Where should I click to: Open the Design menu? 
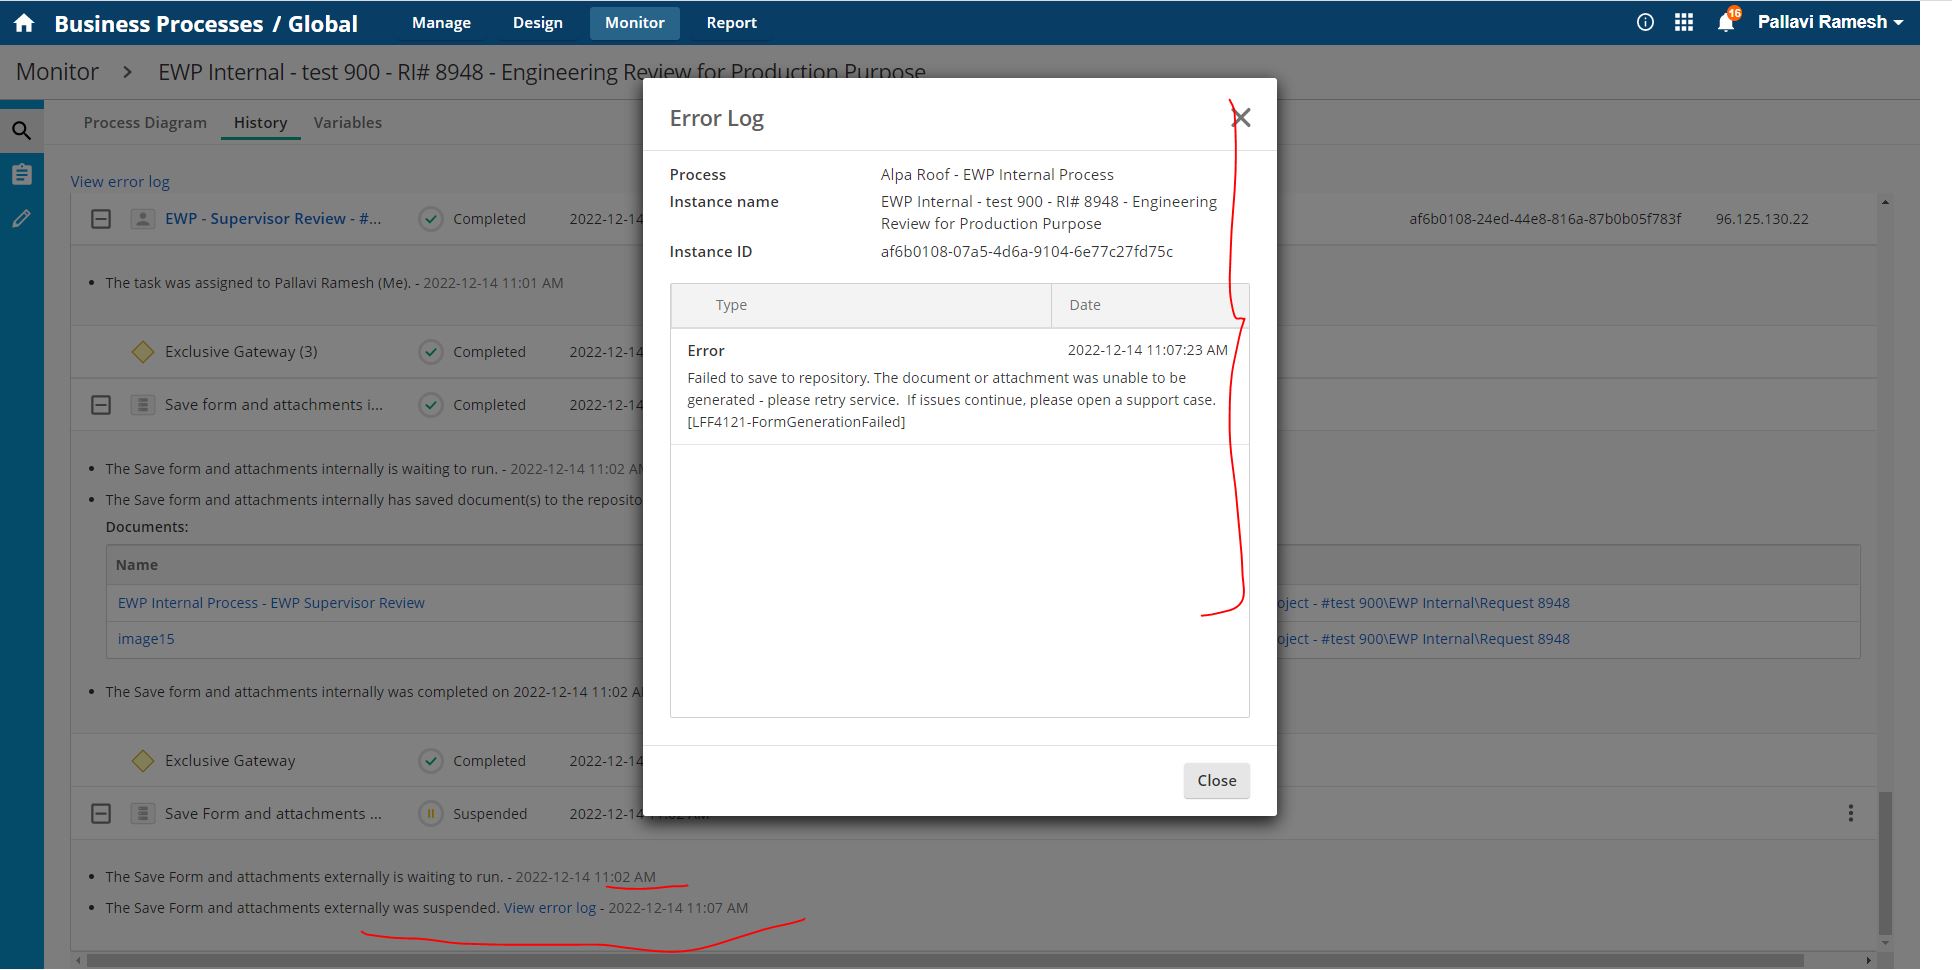(537, 22)
